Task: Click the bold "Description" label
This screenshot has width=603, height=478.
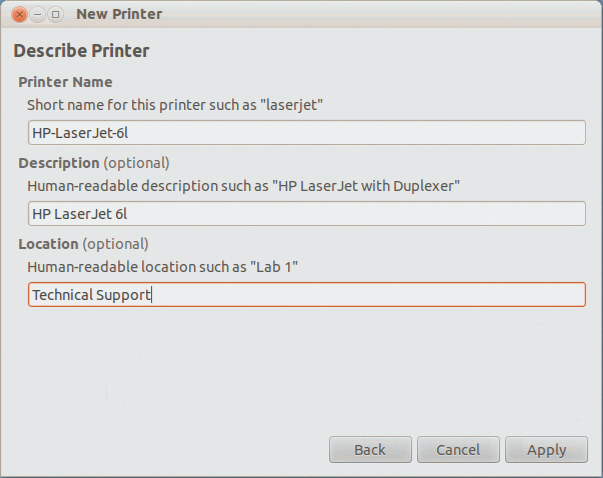Action: coord(58,163)
